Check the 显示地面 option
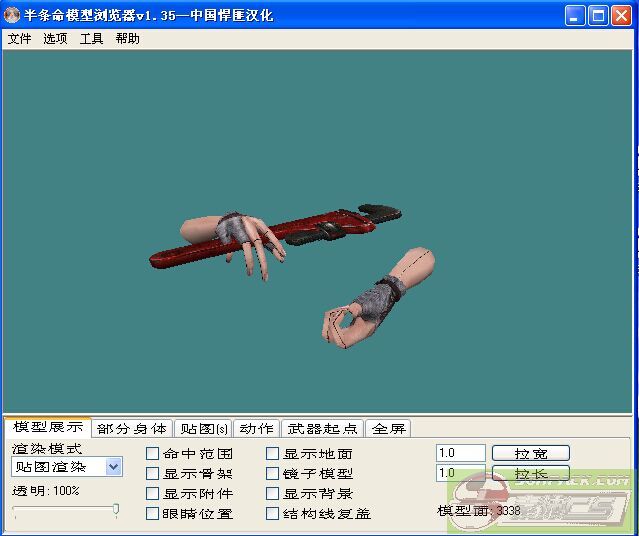 [273, 454]
